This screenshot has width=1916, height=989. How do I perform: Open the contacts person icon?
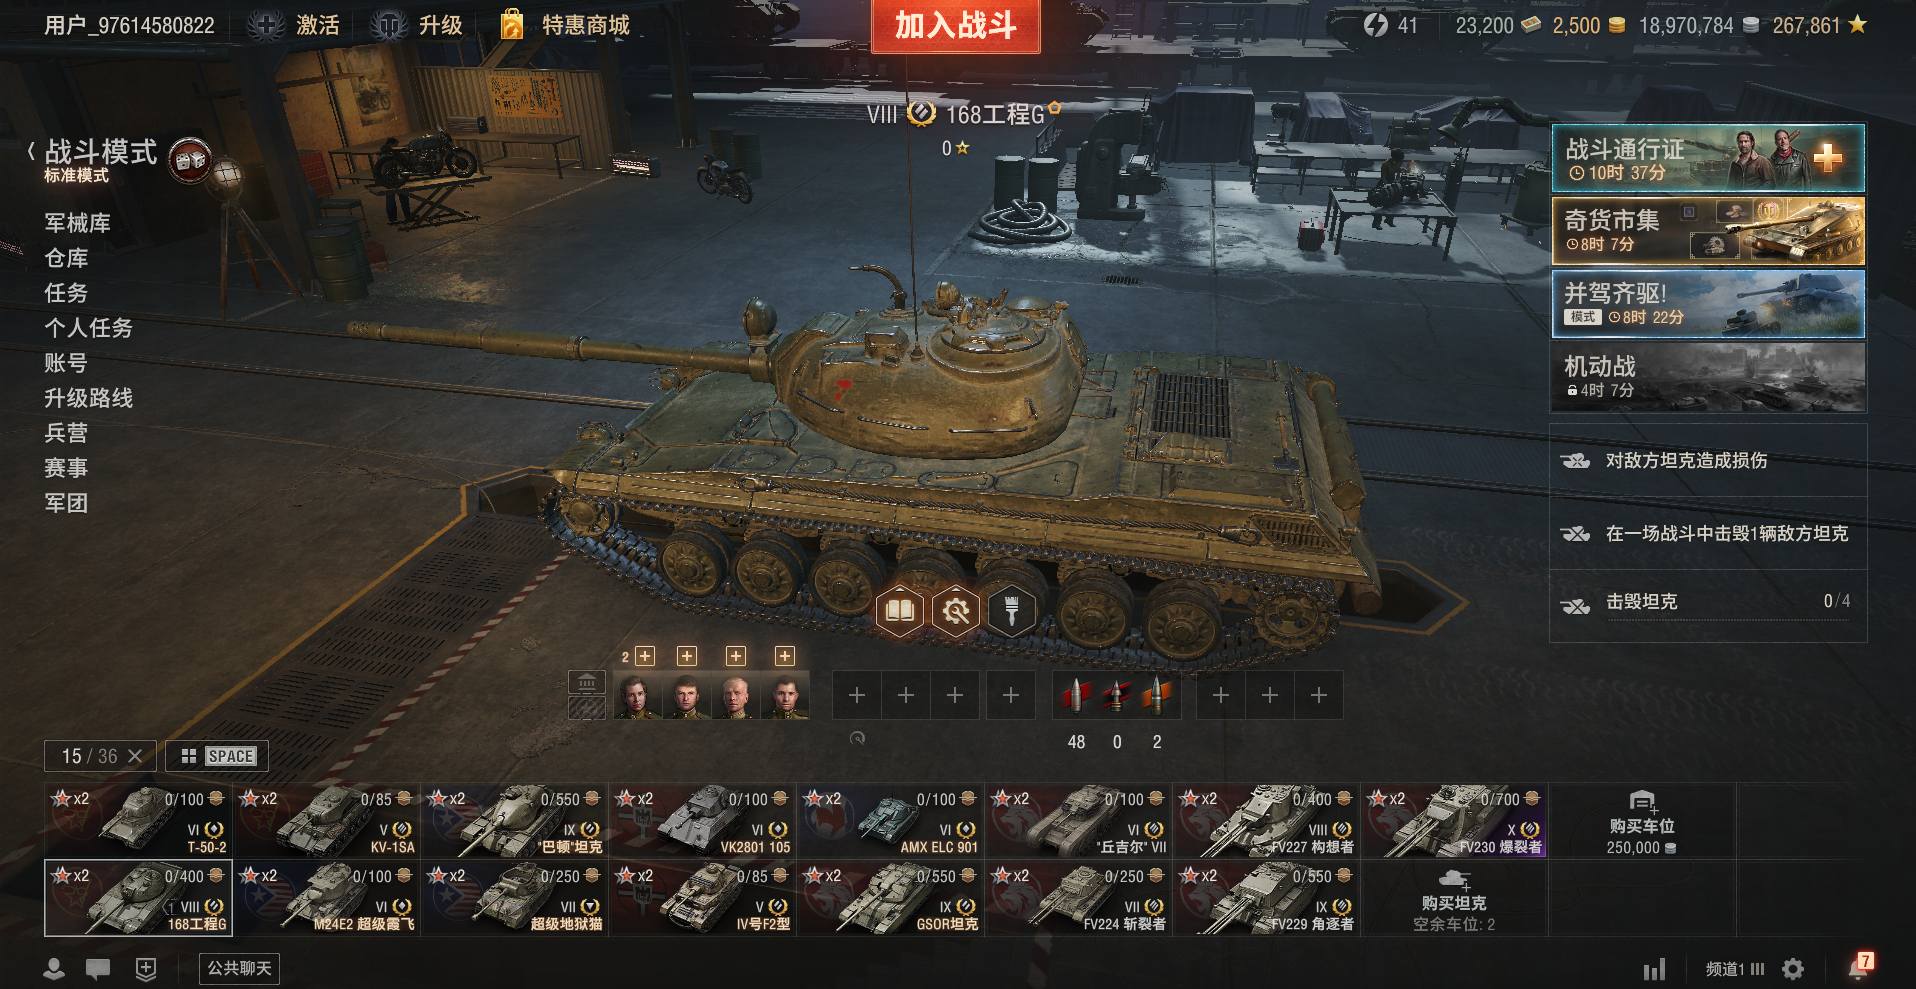coord(54,968)
